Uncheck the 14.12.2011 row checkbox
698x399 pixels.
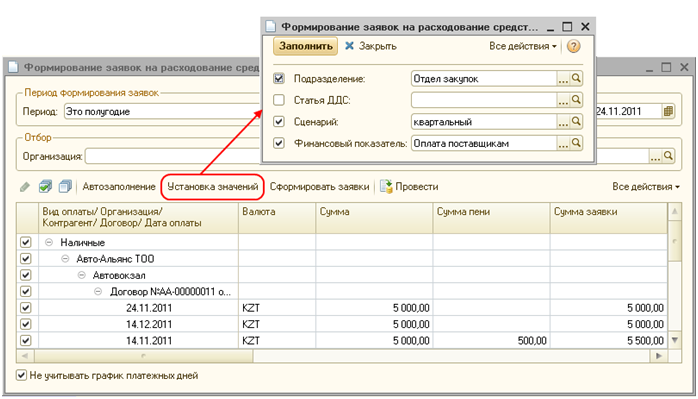[x=26, y=324]
